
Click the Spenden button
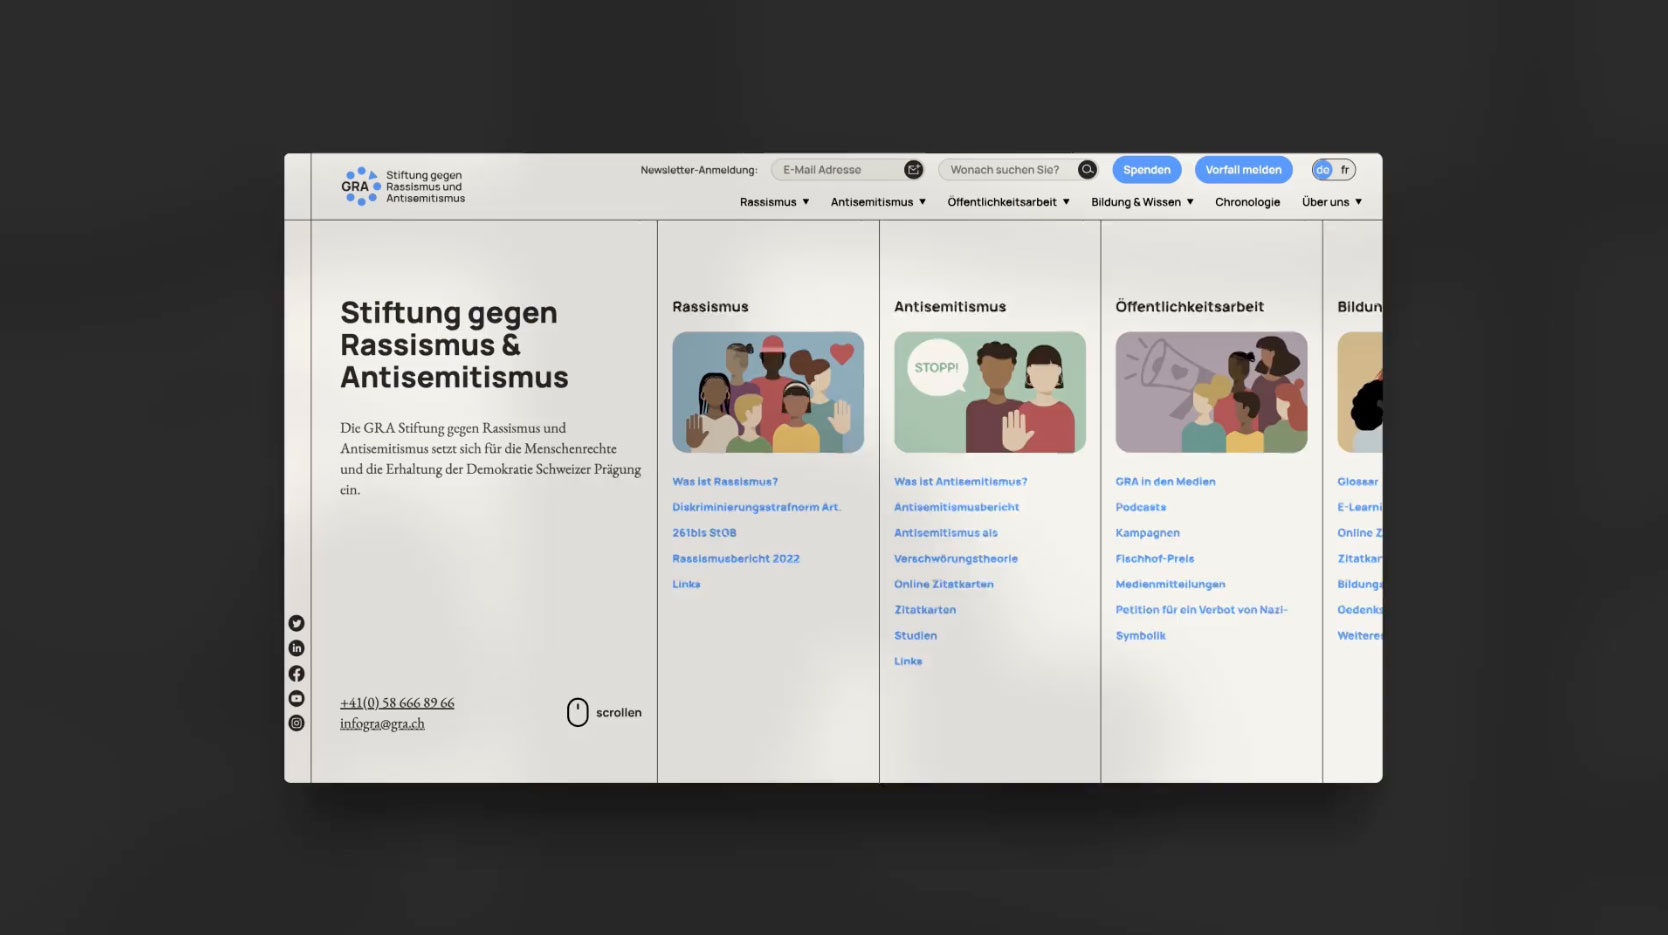click(x=1146, y=170)
